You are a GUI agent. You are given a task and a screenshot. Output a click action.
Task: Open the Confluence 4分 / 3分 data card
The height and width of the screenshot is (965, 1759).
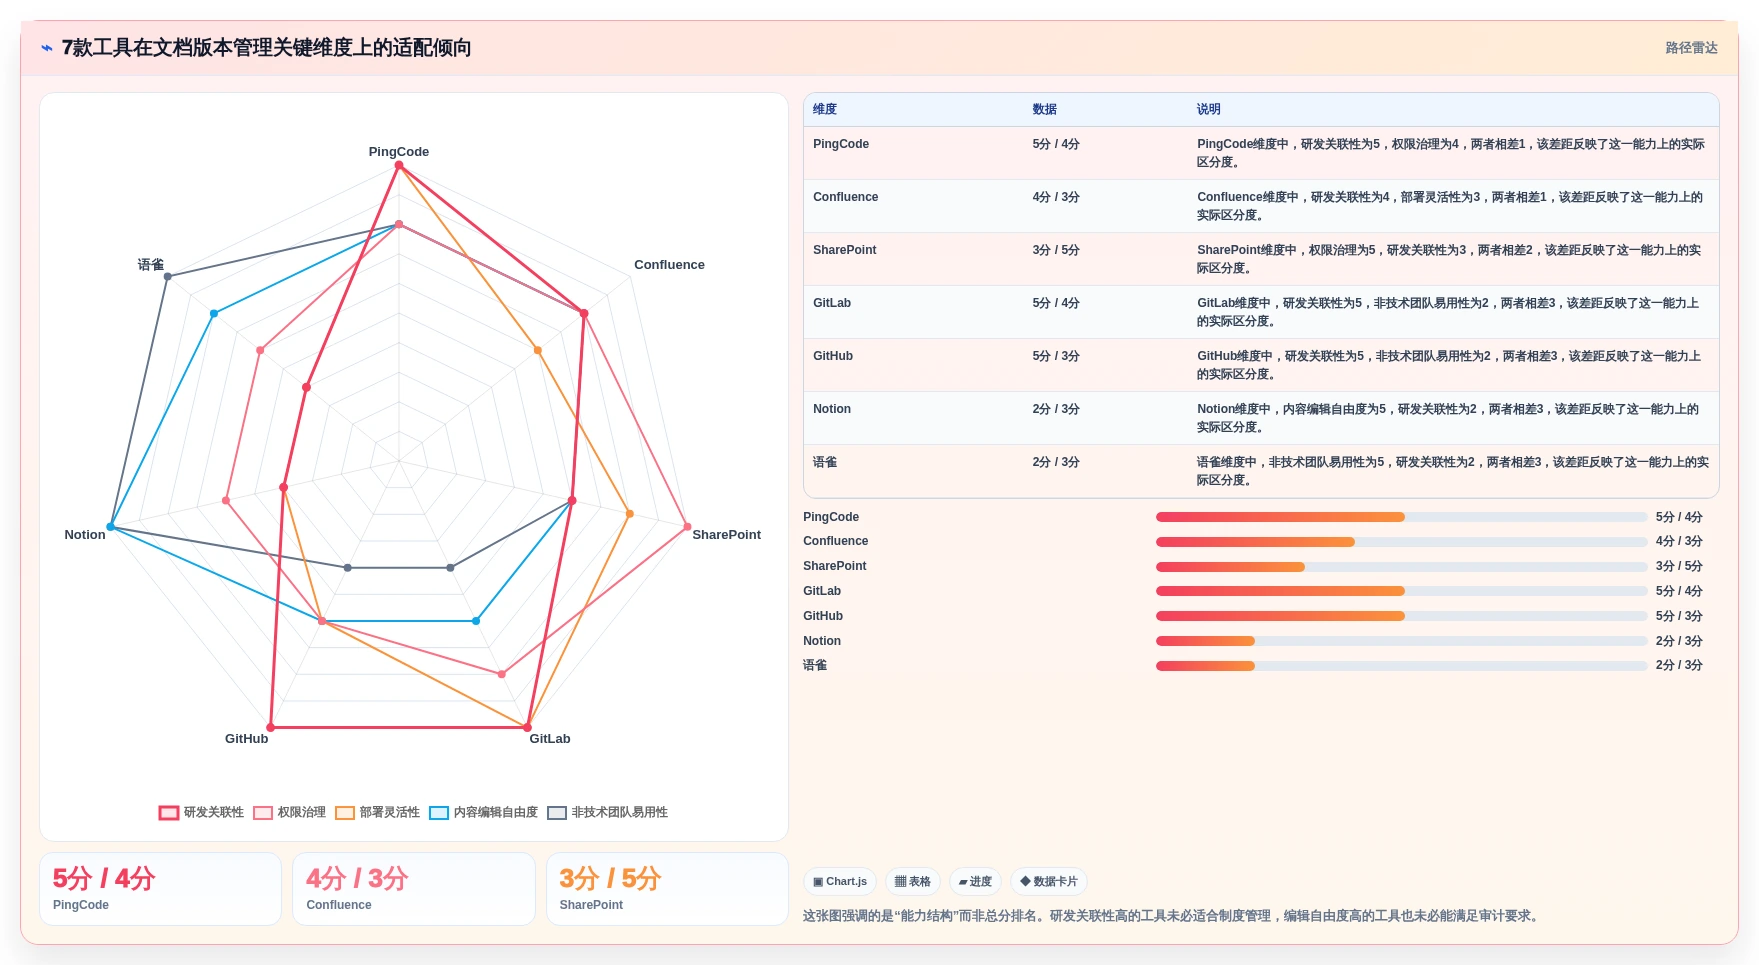[414, 889]
